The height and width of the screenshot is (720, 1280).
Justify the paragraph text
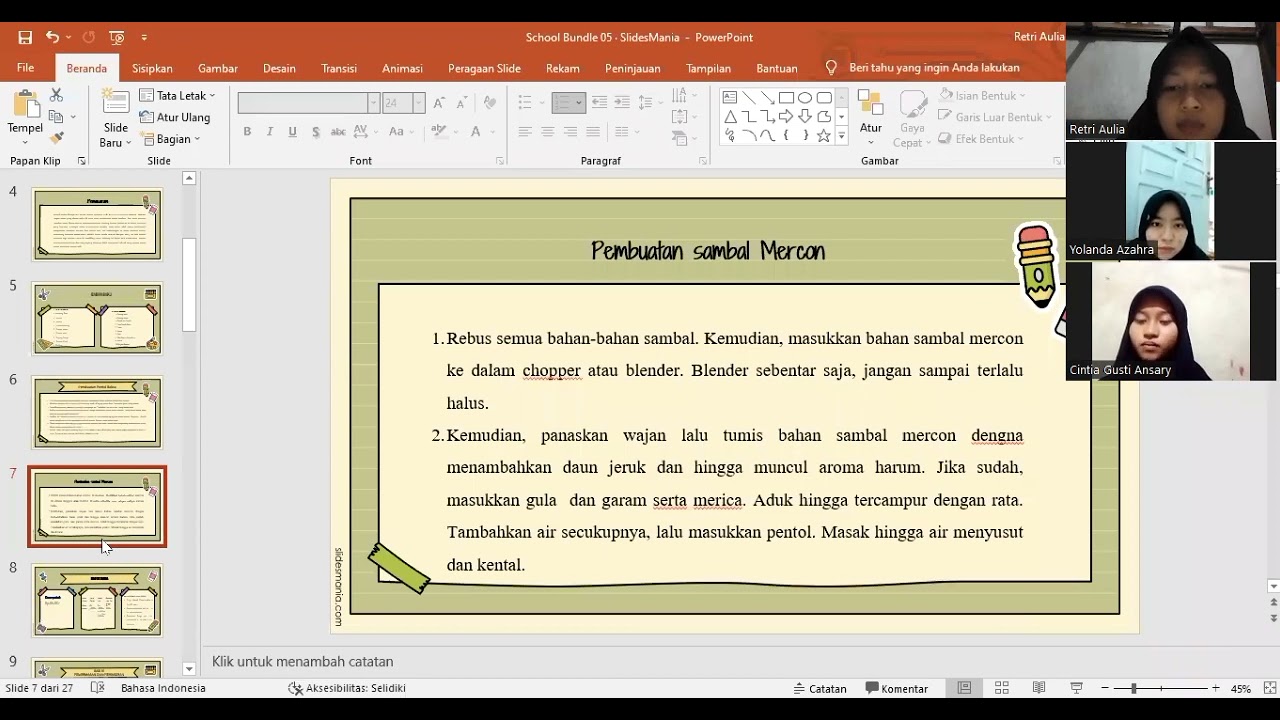pyautogui.click(x=593, y=132)
